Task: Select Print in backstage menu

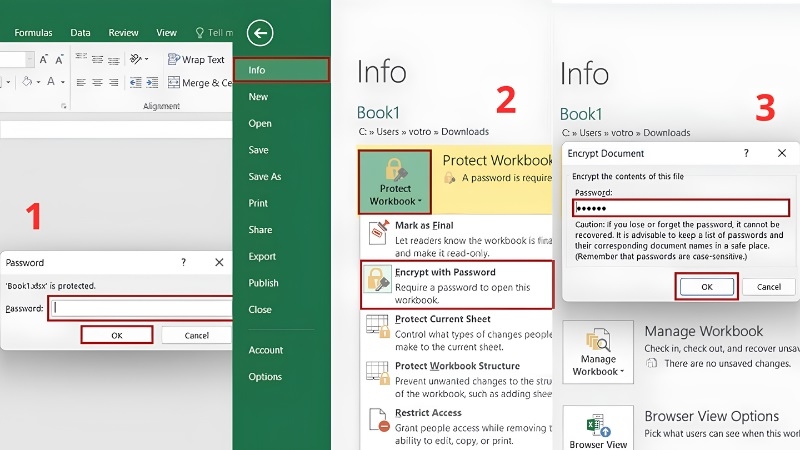Action: [x=258, y=203]
